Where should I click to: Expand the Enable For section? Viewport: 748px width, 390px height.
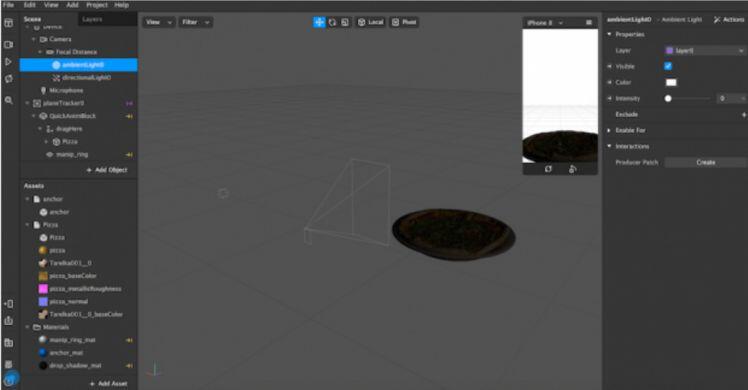(630, 130)
